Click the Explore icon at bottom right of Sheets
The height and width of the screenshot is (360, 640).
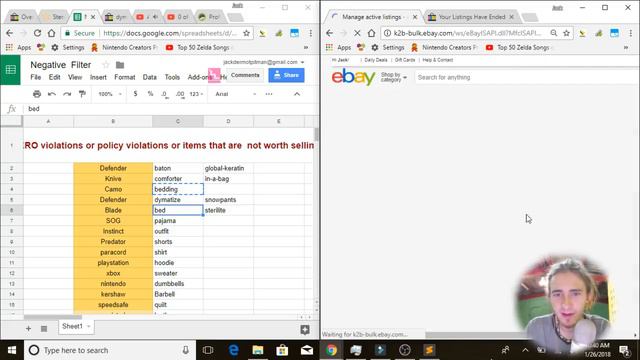click(x=305, y=329)
